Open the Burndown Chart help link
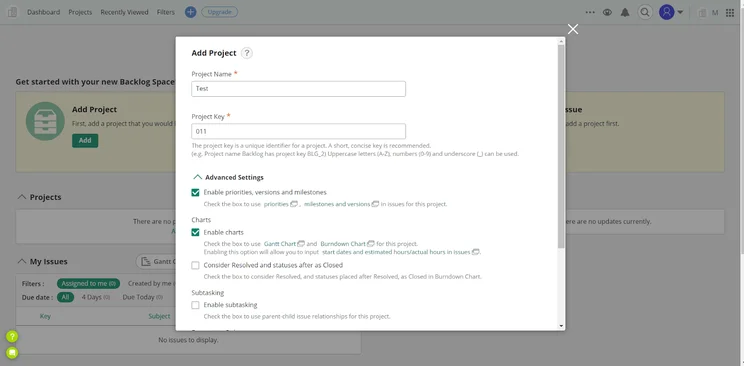The height and width of the screenshot is (366, 744). tap(343, 244)
